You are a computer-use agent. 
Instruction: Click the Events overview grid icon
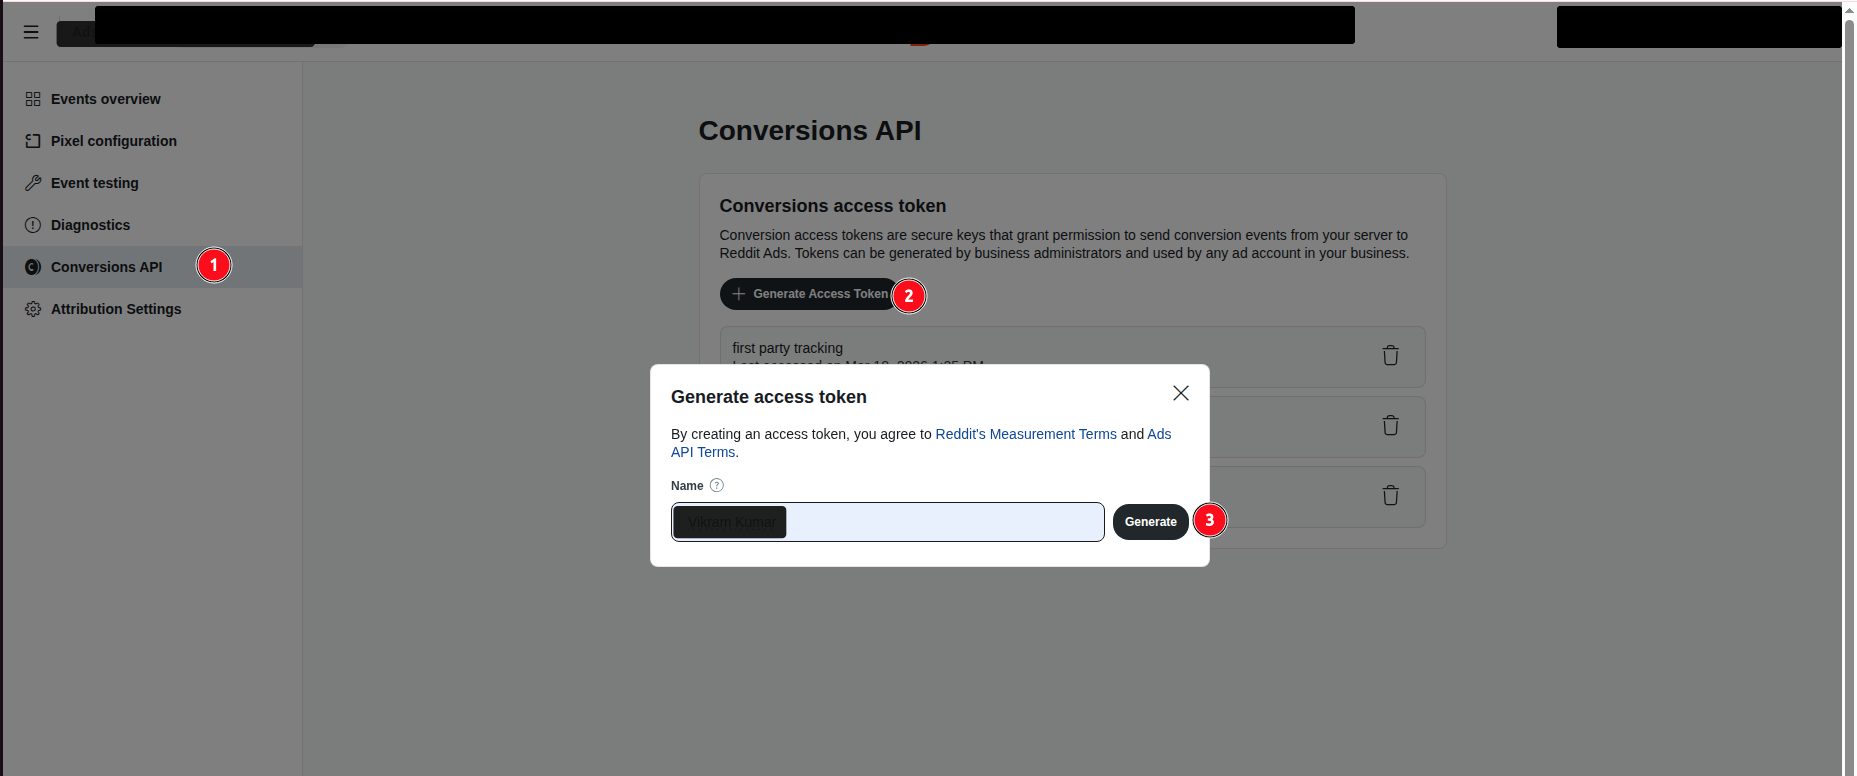click(33, 99)
